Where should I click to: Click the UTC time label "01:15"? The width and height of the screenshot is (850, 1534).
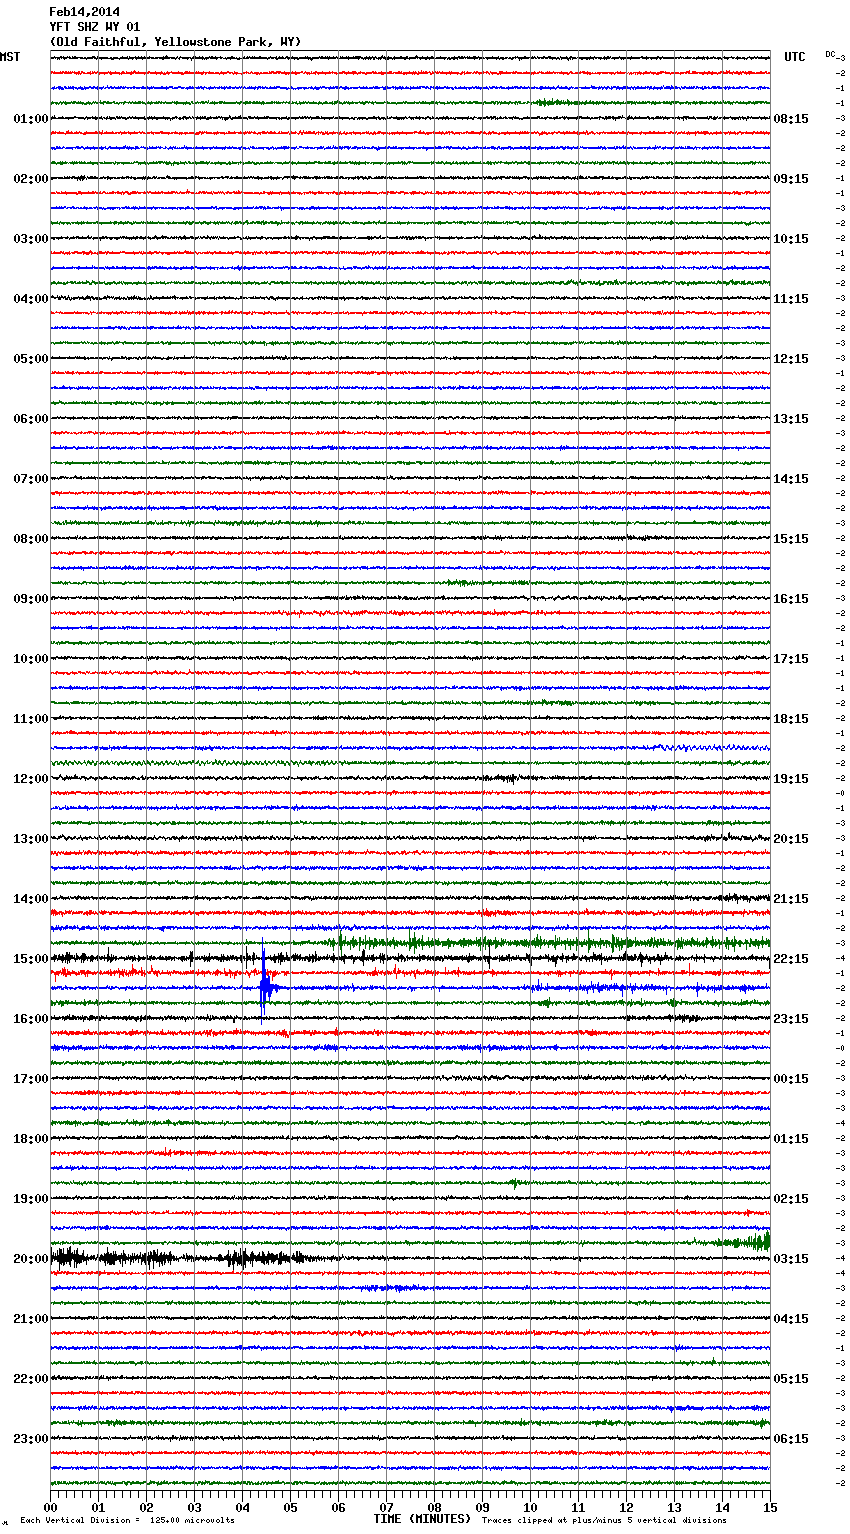791,1139
